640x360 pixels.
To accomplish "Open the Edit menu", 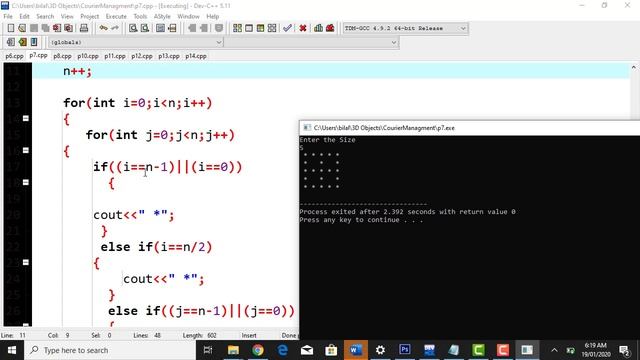I will pyautogui.click(x=24, y=16).
